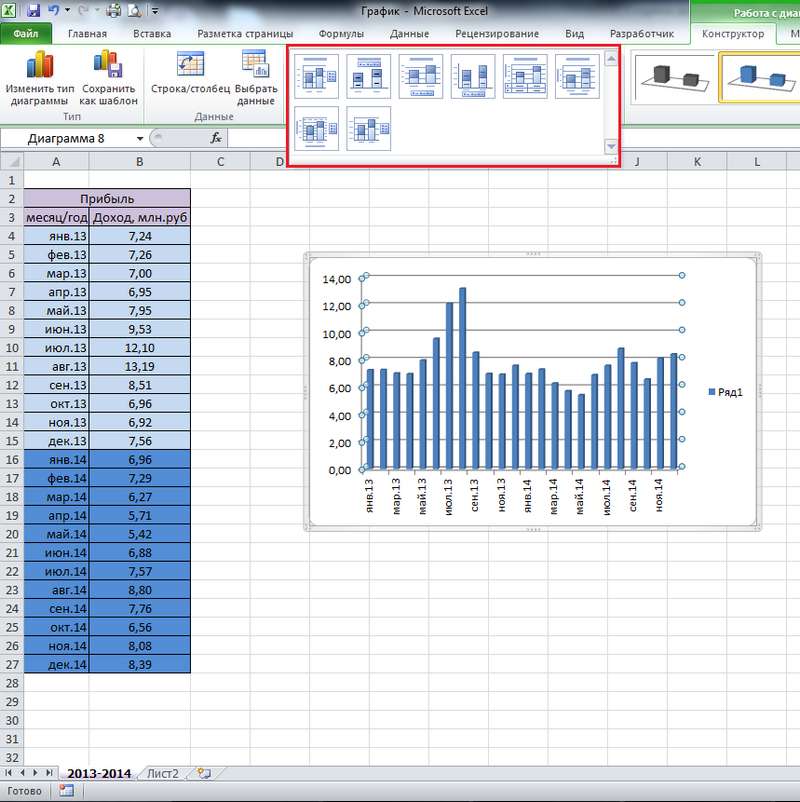The height and width of the screenshot is (802, 800).
Task: Click the Redo arrow icon
Action: coord(84,10)
